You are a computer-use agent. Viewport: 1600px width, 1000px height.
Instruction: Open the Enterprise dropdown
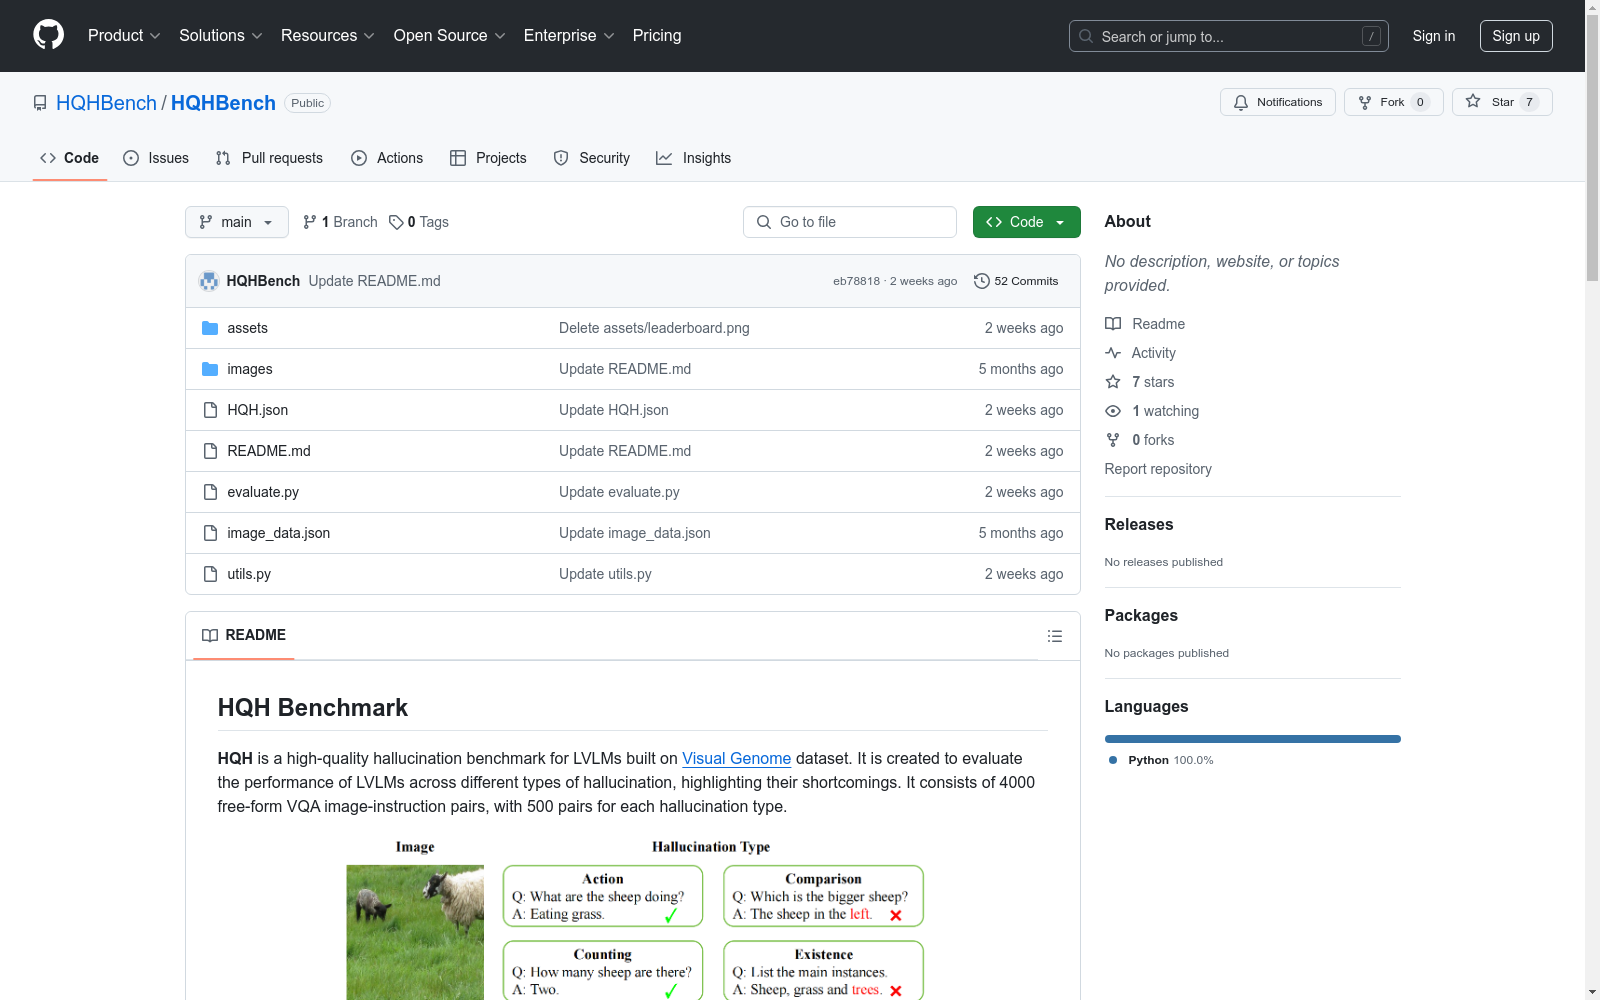(569, 35)
